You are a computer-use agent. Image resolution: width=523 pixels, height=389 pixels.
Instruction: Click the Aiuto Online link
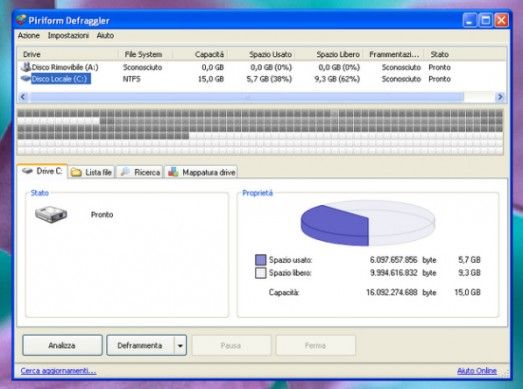point(477,371)
